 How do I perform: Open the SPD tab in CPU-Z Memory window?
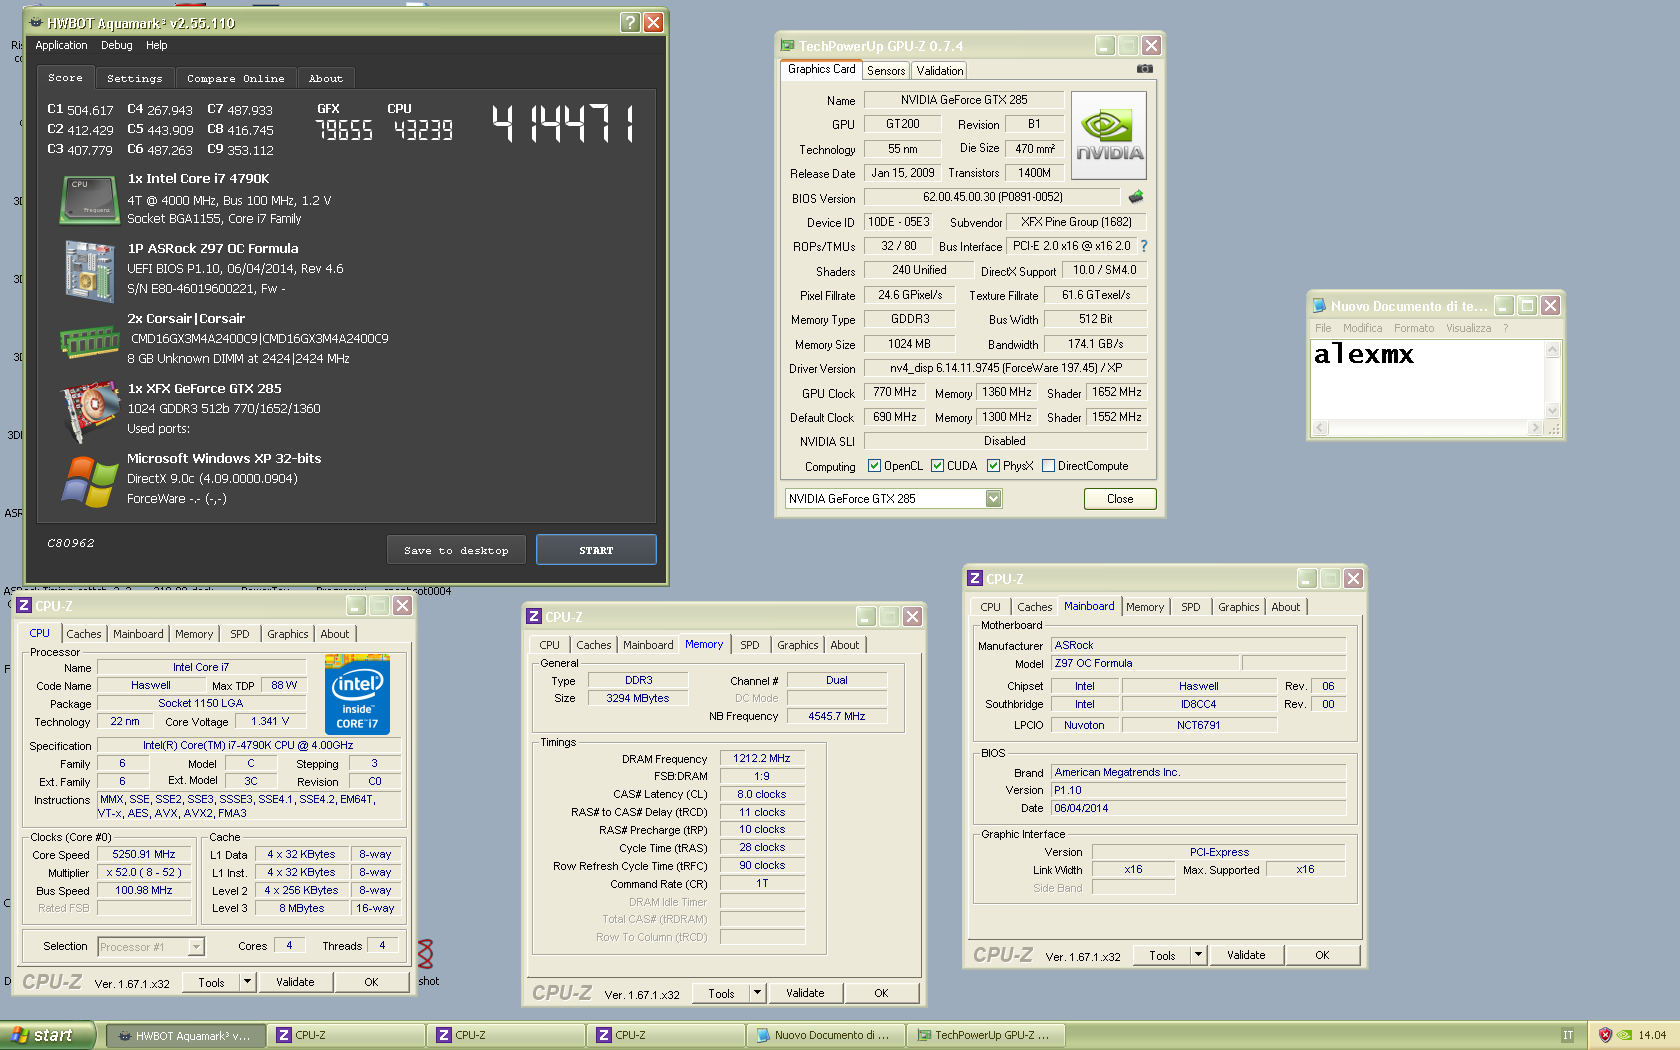point(750,645)
